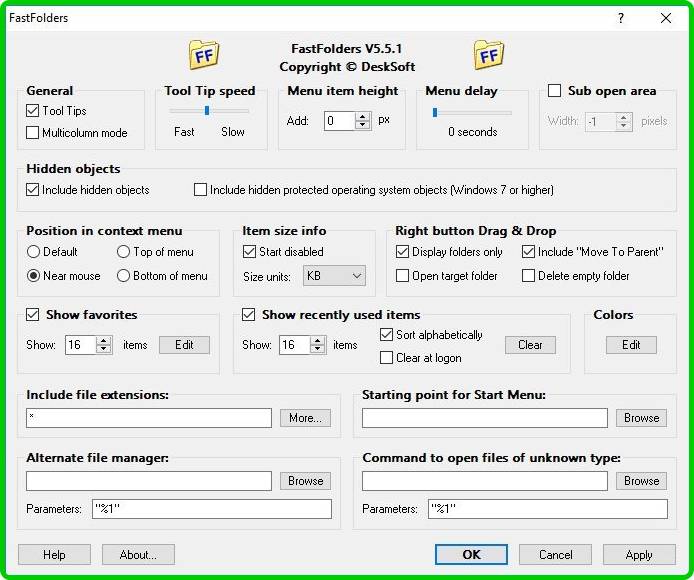The width and height of the screenshot is (694, 580).
Task: Click unknown type command Parameters field
Action: click(x=548, y=509)
